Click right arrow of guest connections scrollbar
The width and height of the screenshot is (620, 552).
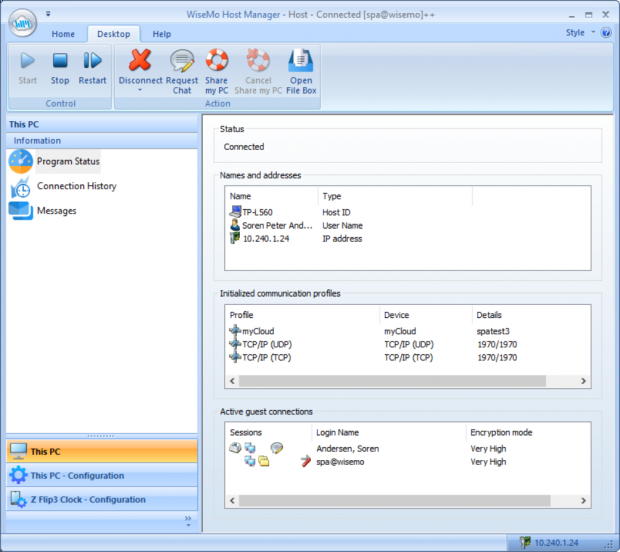click(583, 501)
